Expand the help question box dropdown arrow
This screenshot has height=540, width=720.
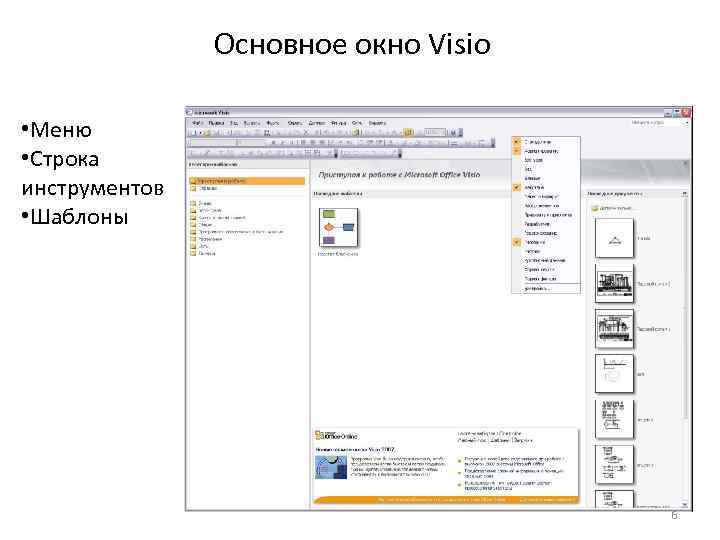687,123
